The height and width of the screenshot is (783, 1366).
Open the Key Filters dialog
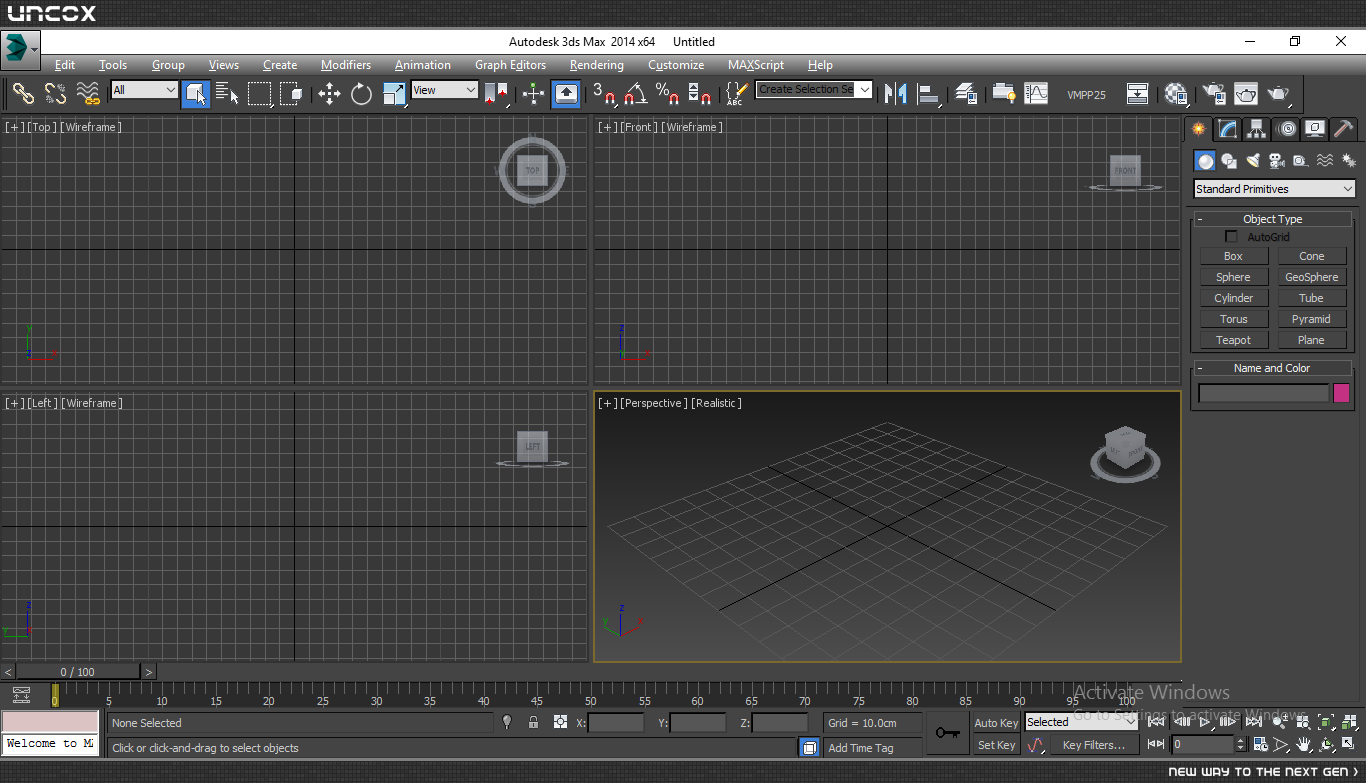(x=1093, y=745)
